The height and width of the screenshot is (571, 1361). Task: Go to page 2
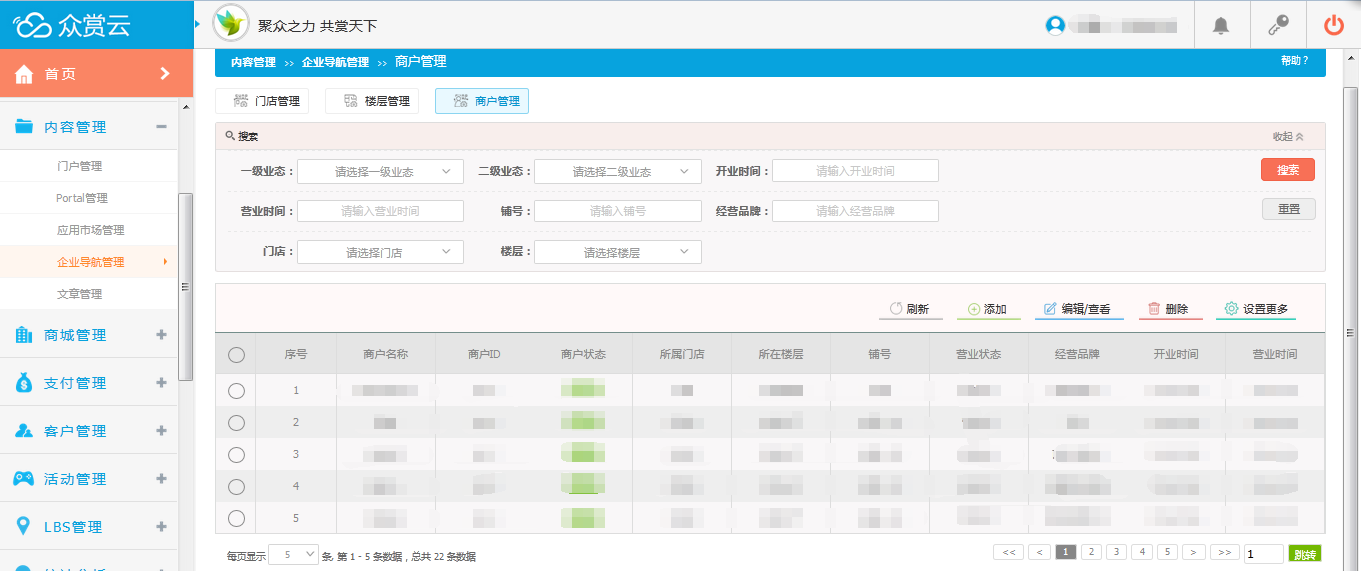click(x=1091, y=552)
